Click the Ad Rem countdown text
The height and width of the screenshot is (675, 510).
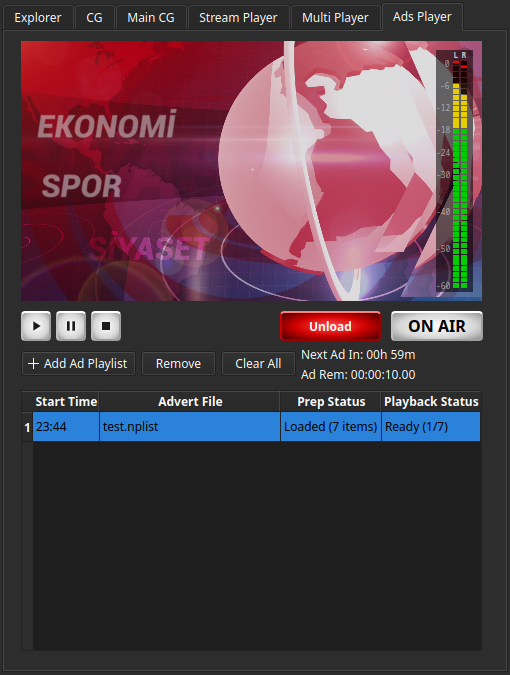pyautogui.click(x=358, y=375)
